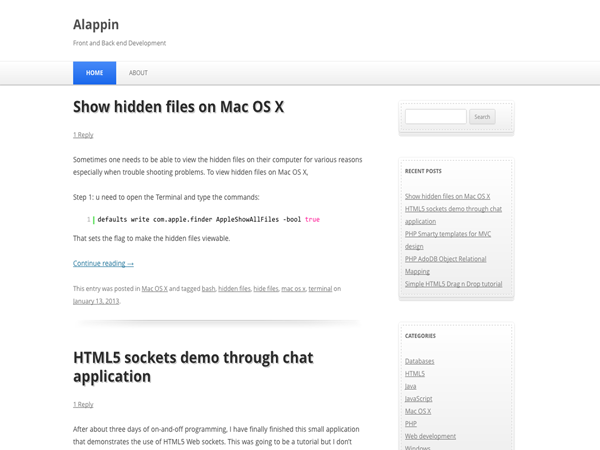Open 'Show hidden files on Mac OS X' post title
The image size is (600, 450).
pos(178,106)
